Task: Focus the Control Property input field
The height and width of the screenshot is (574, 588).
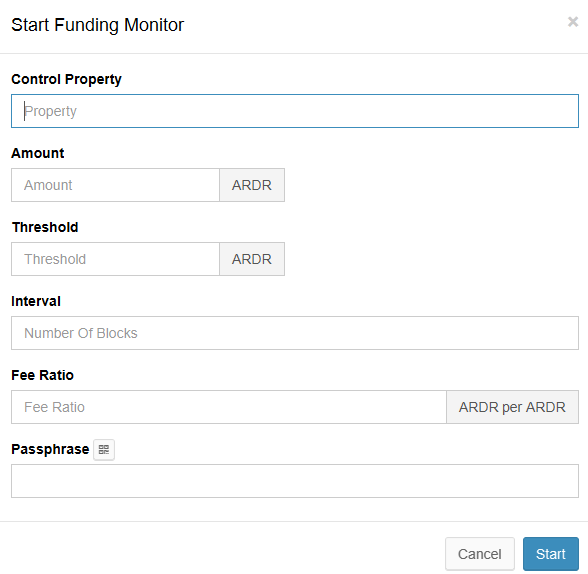Action: pos(295,111)
